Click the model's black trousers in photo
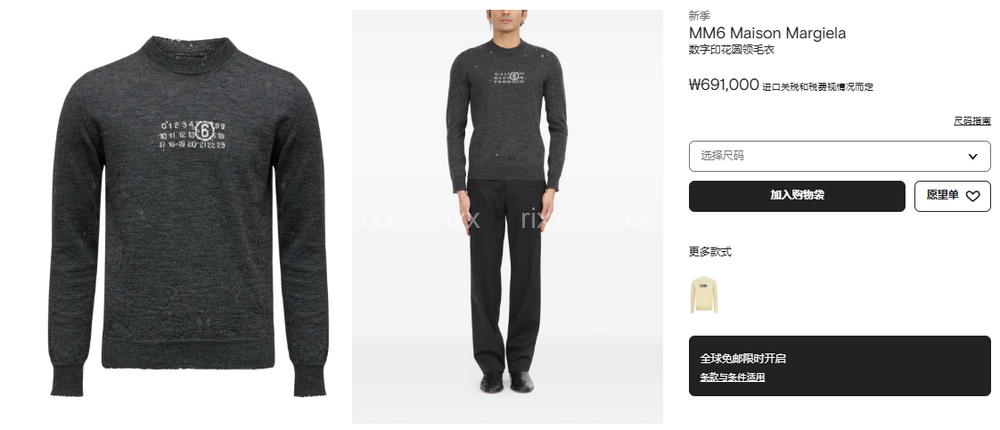This screenshot has width=1000, height=430. (507, 274)
